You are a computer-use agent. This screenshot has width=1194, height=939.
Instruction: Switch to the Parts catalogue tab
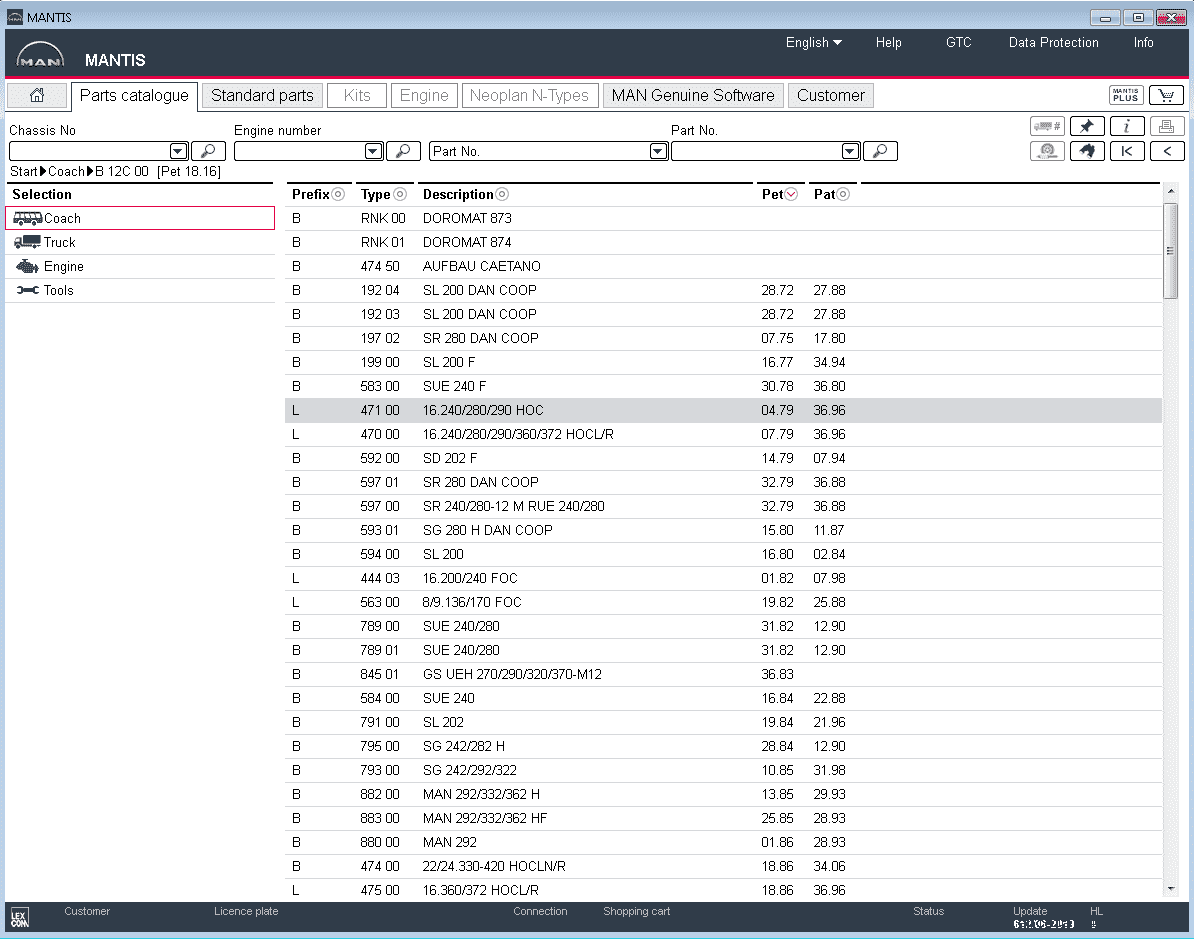click(x=134, y=95)
